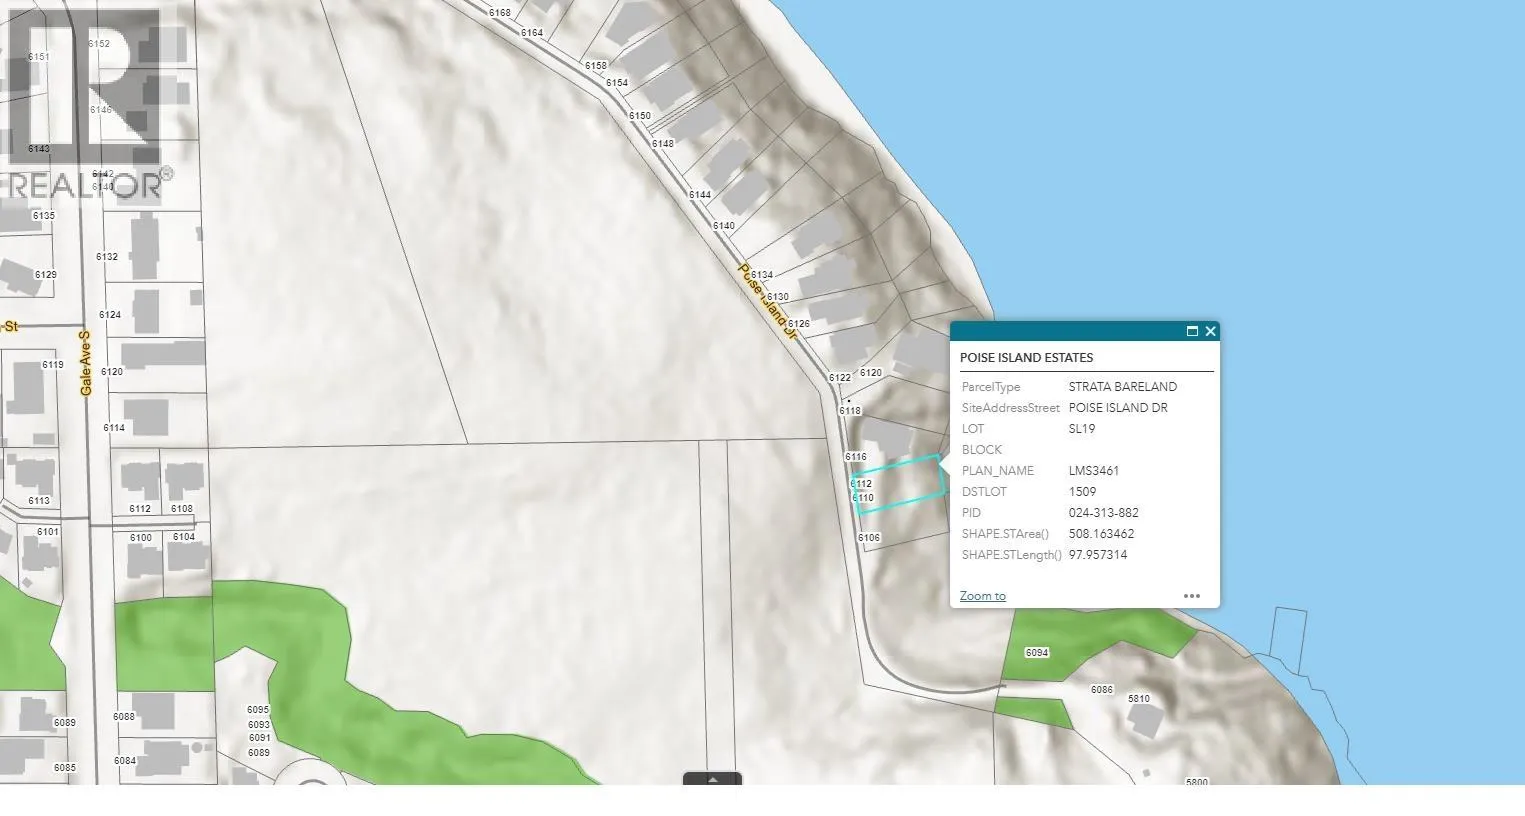
Task: Expand the bottom attribute table arrow tab
Action: (x=712, y=779)
